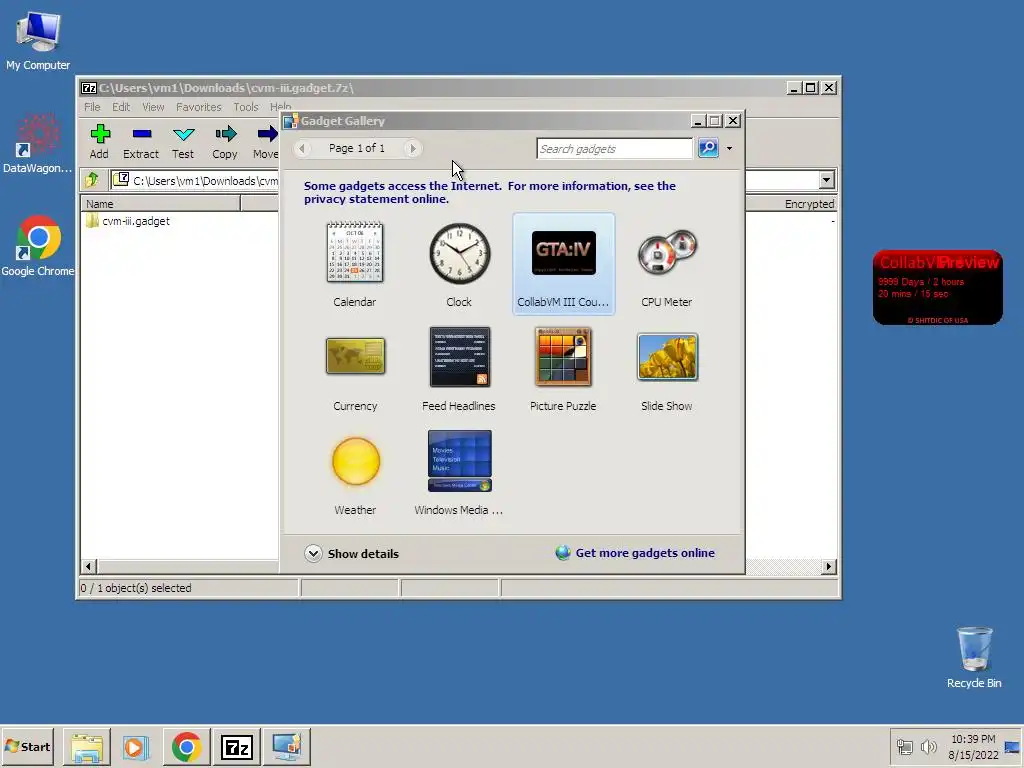The width and height of the screenshot is (1024, 768).
Task: Open the 7-Zip address bar dropdown
Action: [x=827, y=180]
